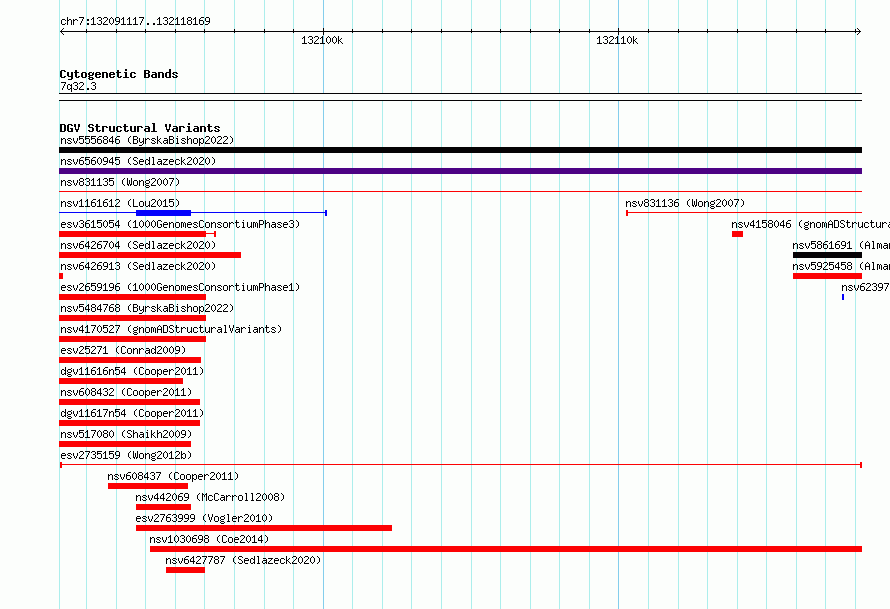890x609 pixels.
Task: Click nsv5484768 (ByrskaBishop2022) label
Action: tap(147, 308)
